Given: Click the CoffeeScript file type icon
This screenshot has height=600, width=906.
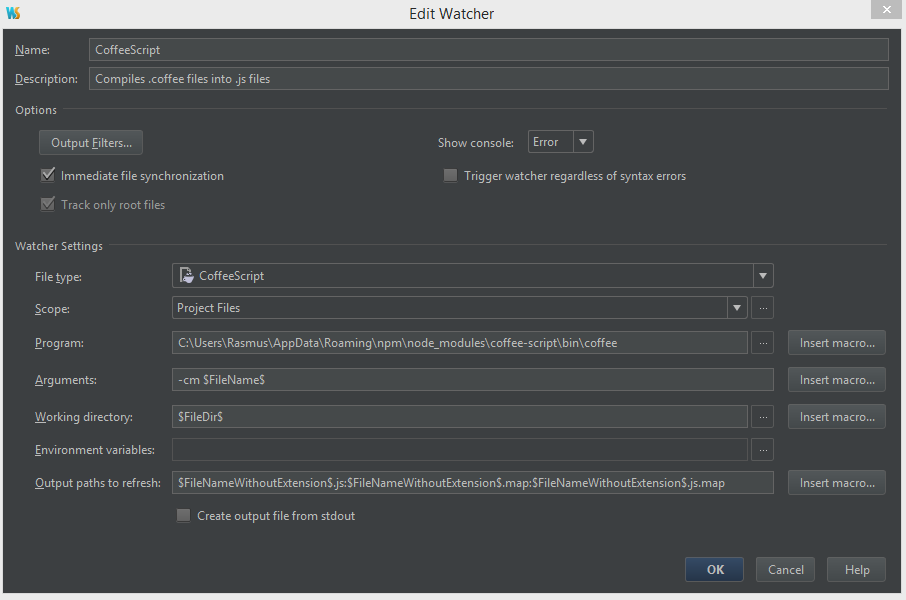Looking at the screenshot, I should 186,275.
